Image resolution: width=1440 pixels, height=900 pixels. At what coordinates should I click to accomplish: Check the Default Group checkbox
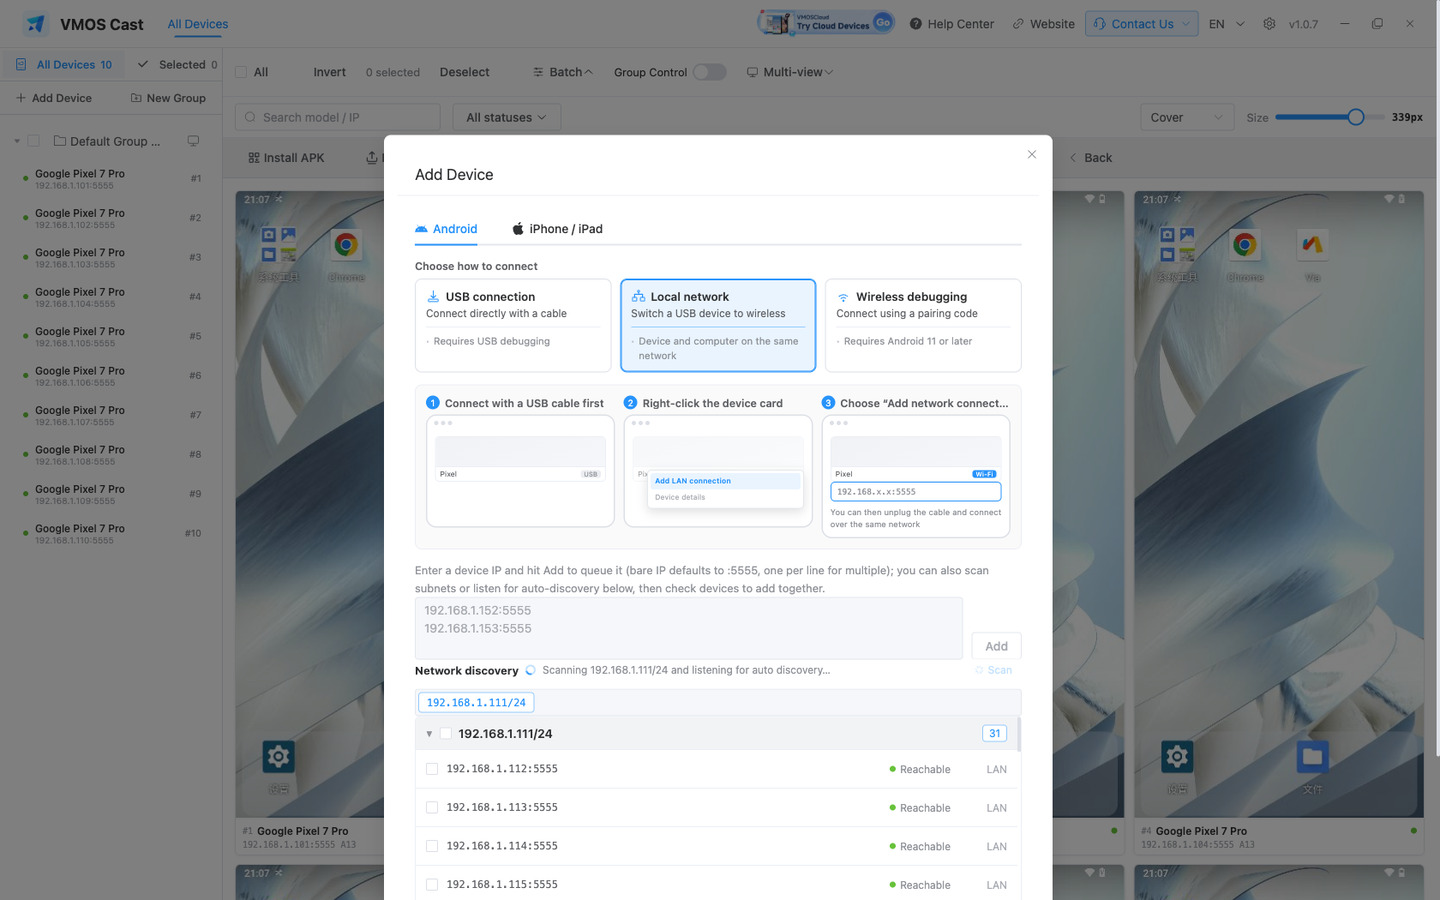[x=34, y=141]
